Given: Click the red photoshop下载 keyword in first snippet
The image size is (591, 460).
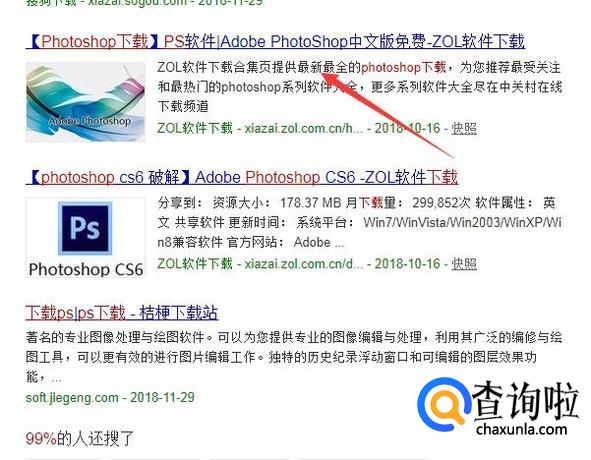Looking at the screenshot, I should (404, 67).
